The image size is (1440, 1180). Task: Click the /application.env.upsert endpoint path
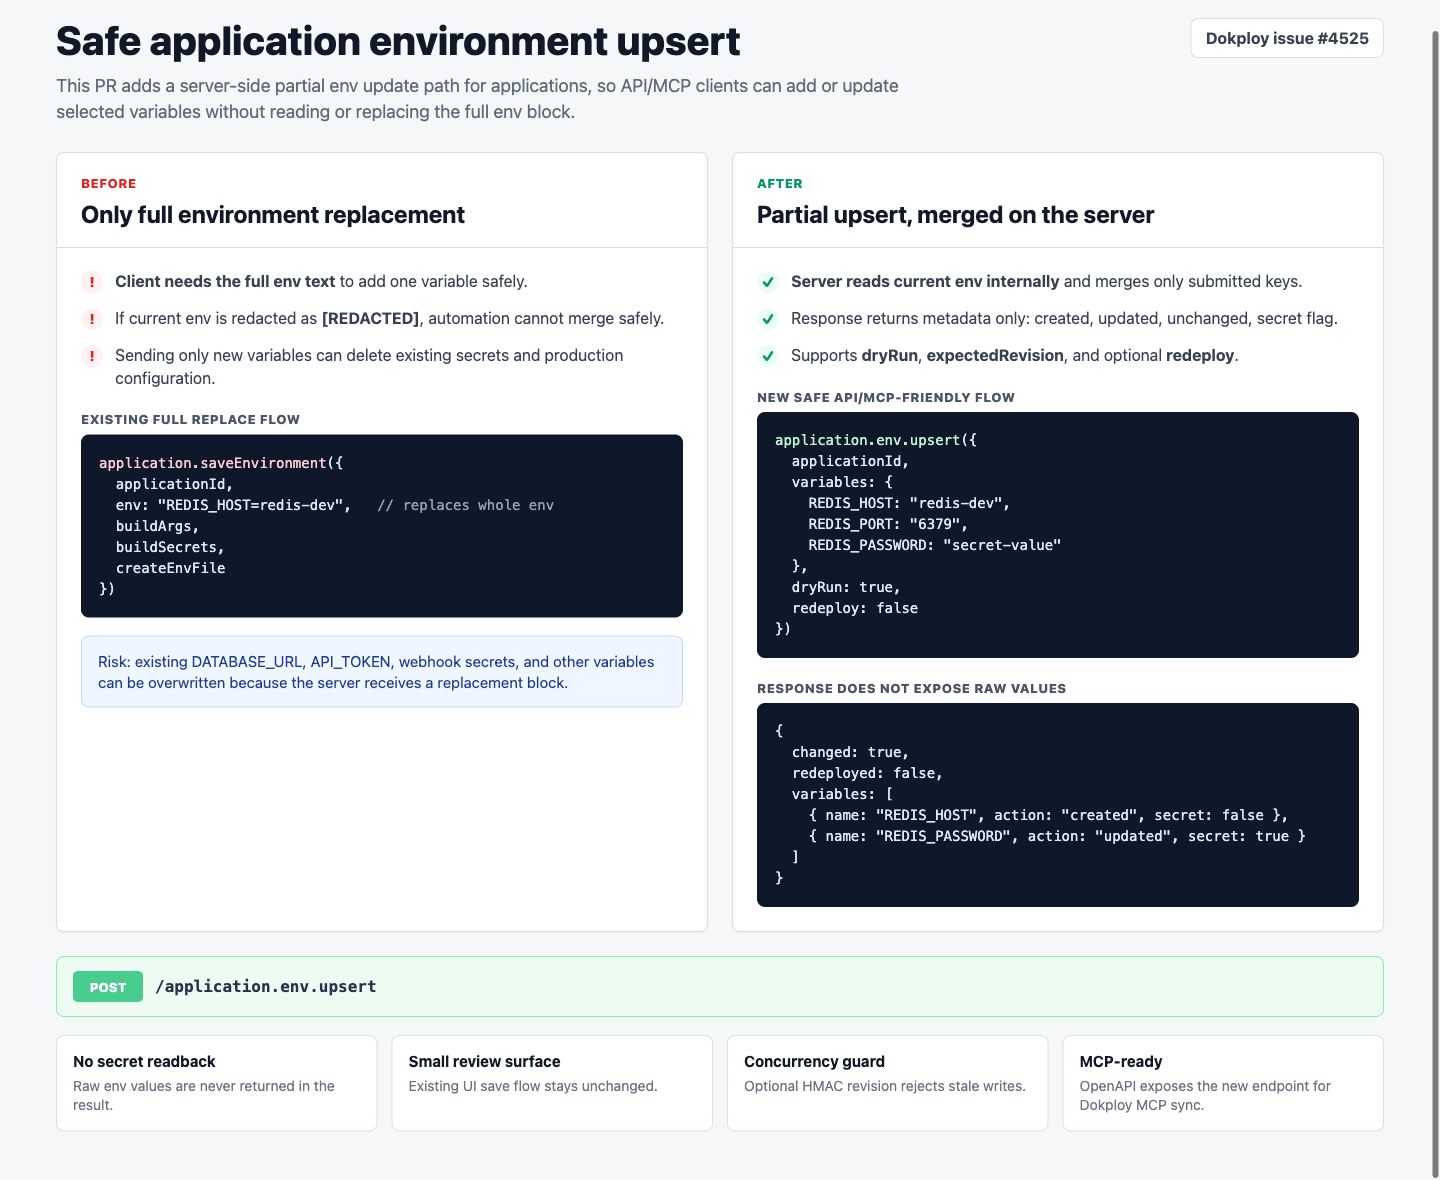(266, 986)
